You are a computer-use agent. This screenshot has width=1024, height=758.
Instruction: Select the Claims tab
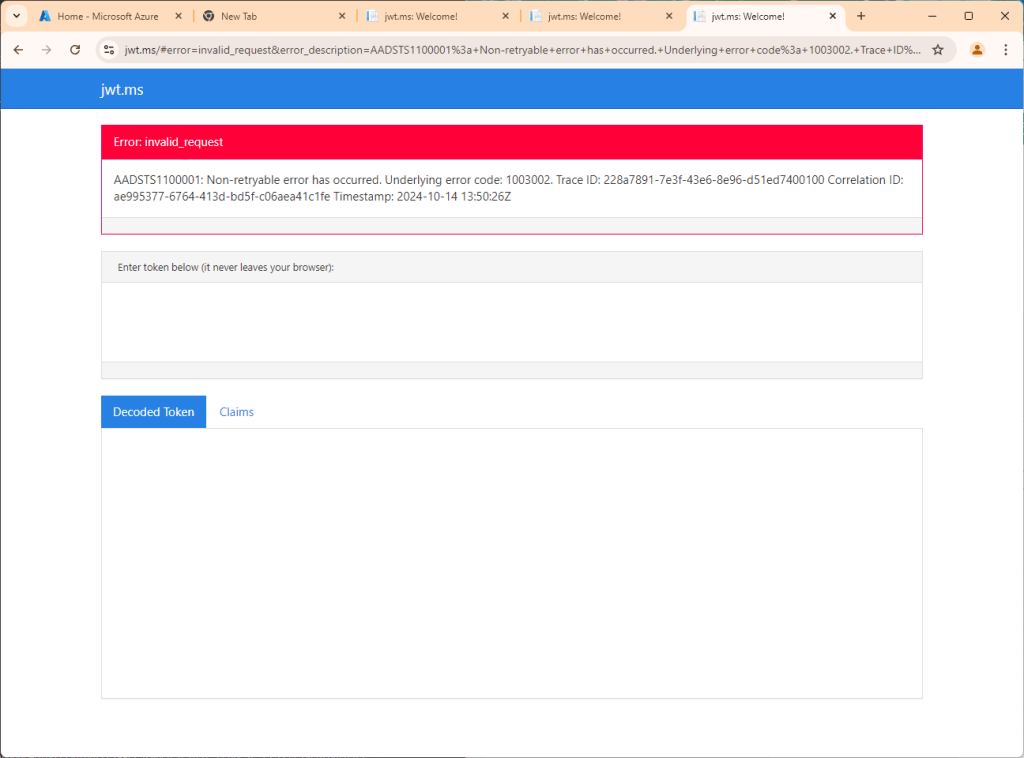236,412
